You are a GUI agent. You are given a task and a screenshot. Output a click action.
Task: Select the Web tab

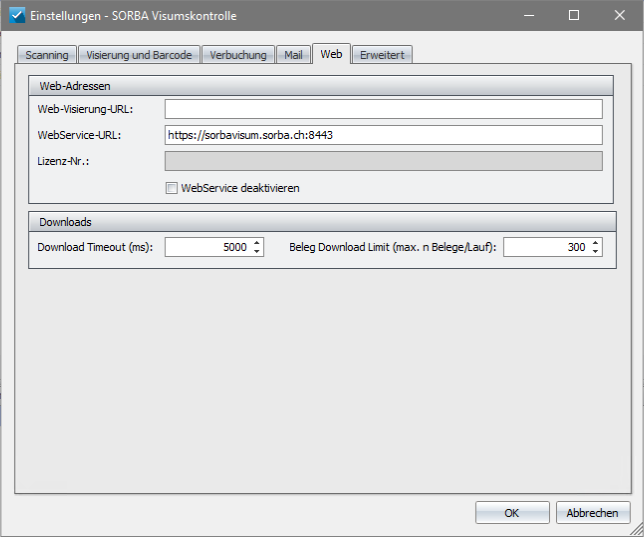coord(331,54)
